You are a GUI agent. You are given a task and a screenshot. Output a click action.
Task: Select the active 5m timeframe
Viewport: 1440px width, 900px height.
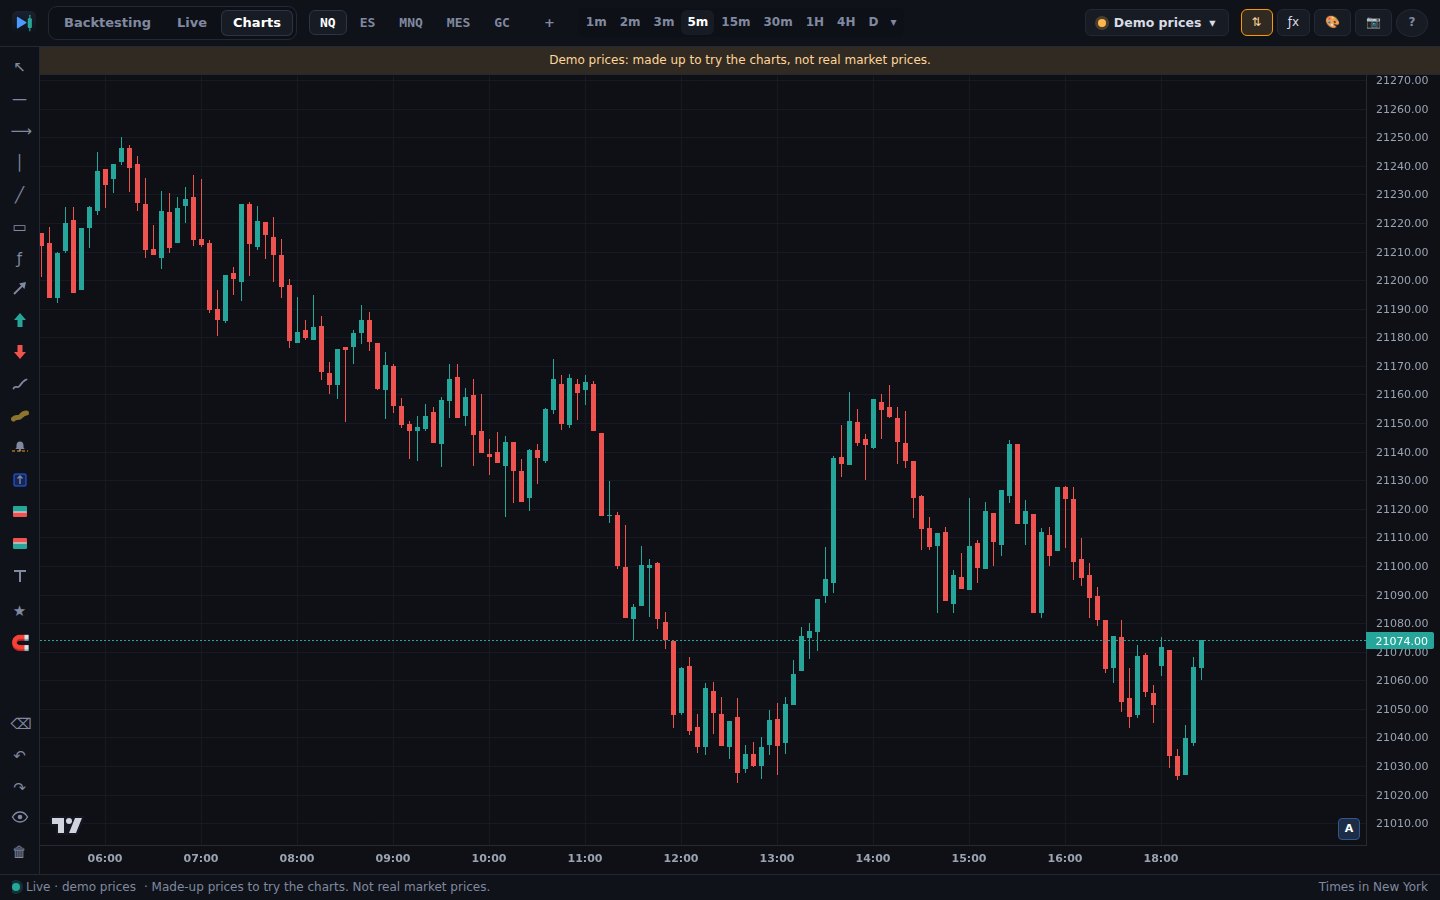click(x=698, y=22)
